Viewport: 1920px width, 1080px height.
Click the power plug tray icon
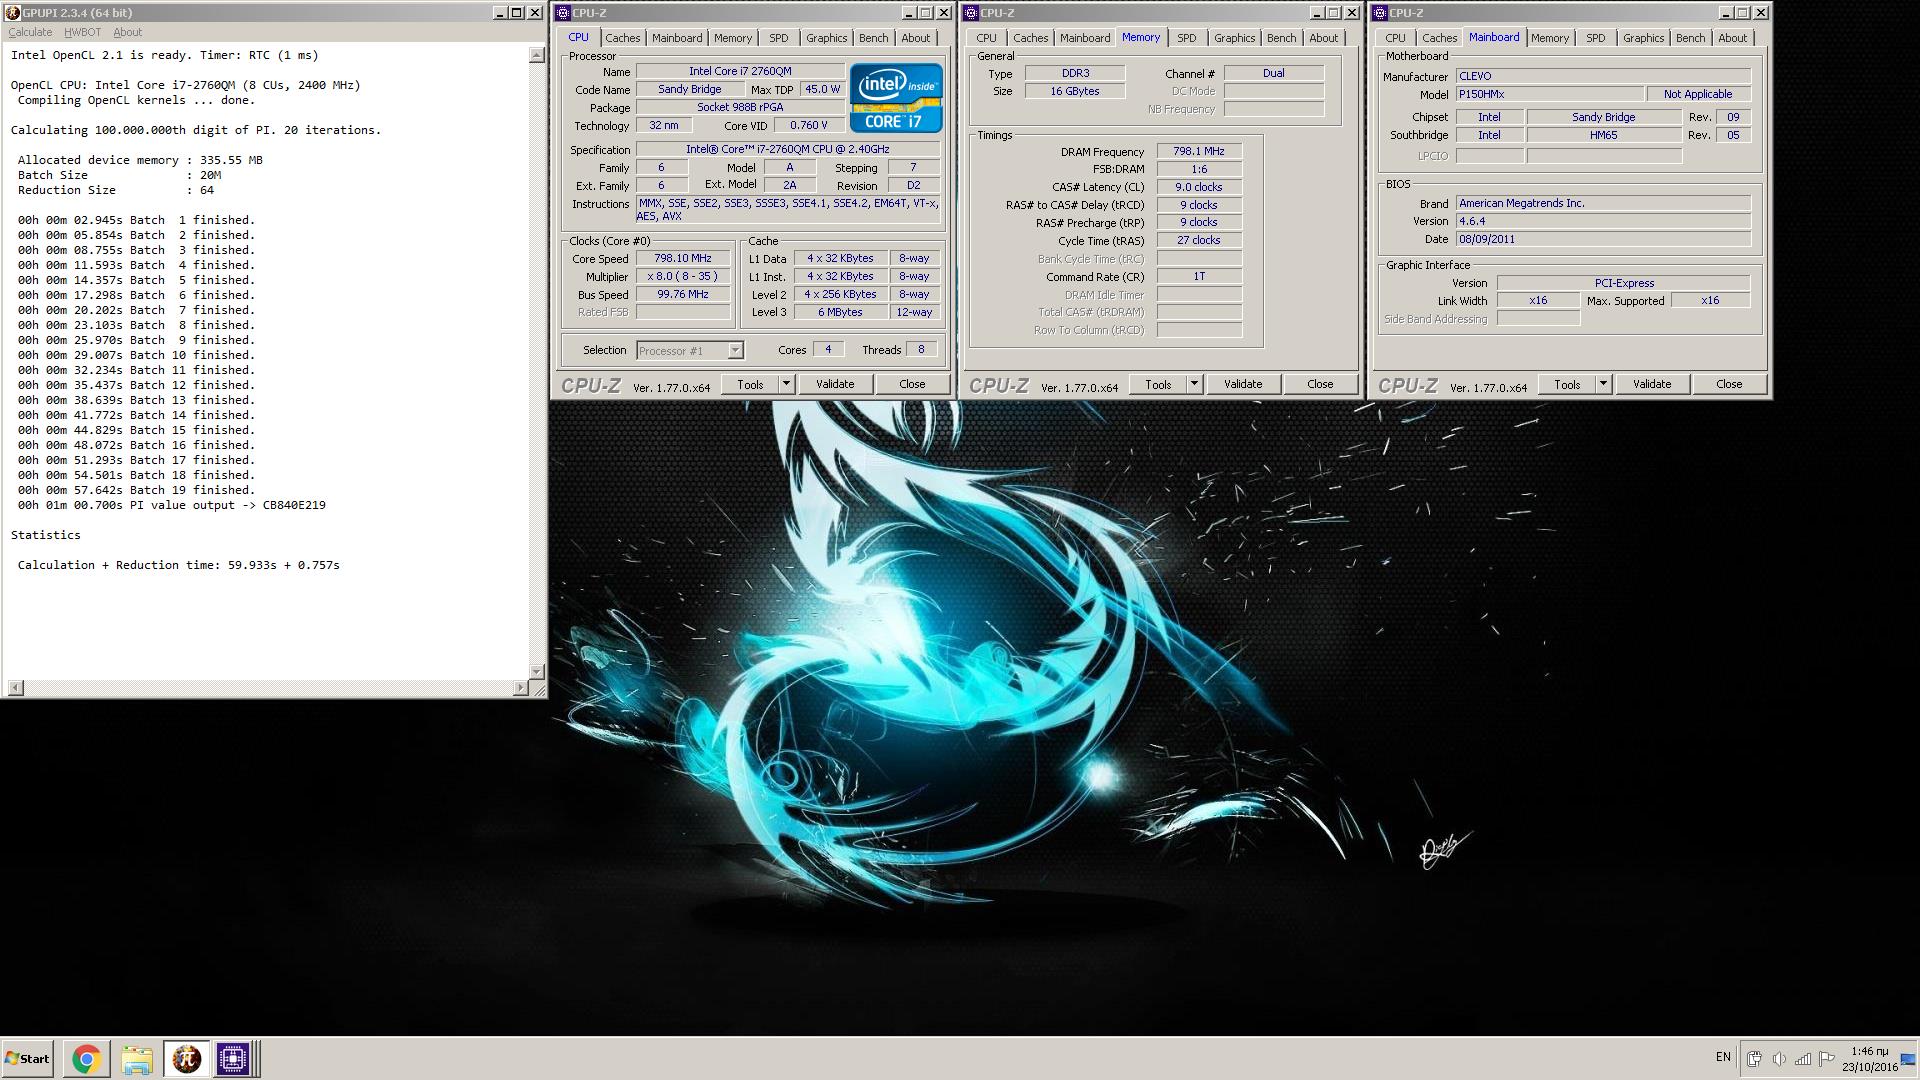tap(1754, 1058)
